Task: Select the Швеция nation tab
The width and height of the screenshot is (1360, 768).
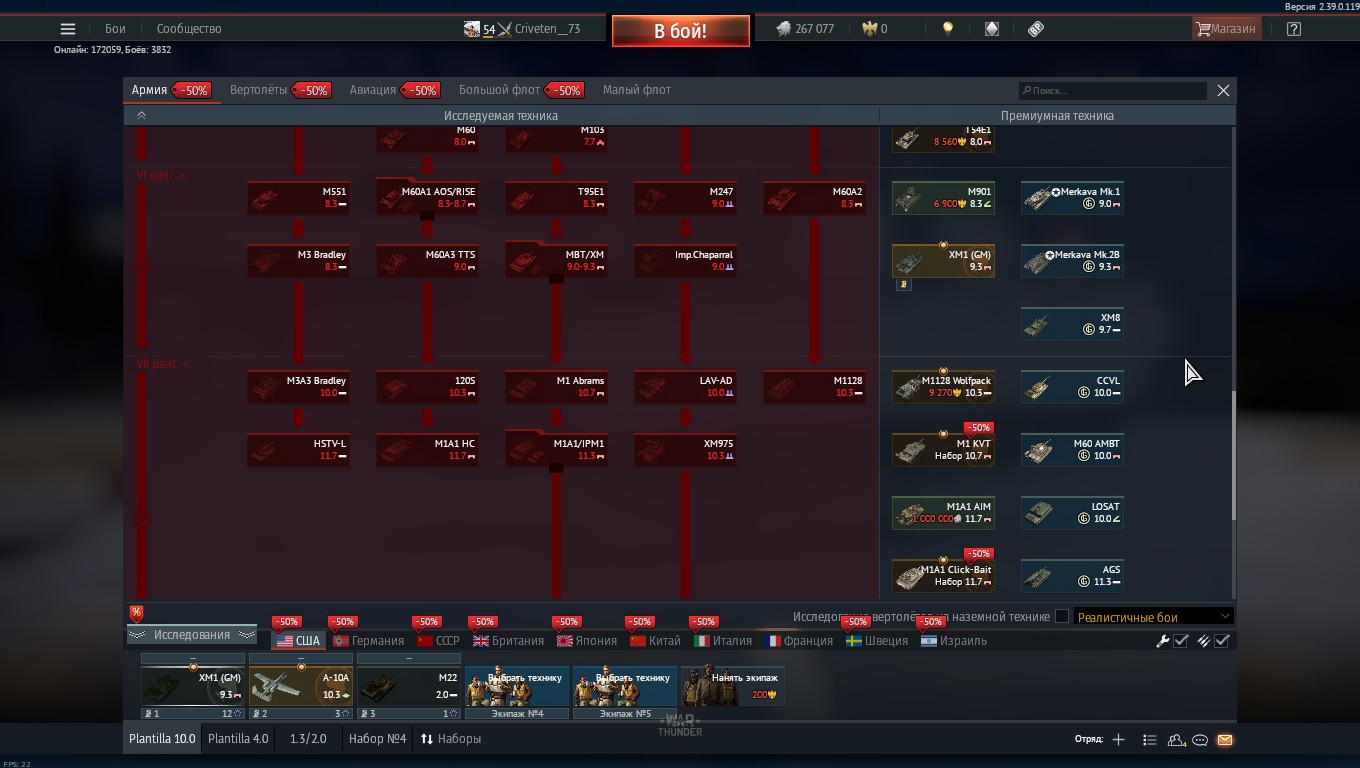Action: click(x=877, y=641)
